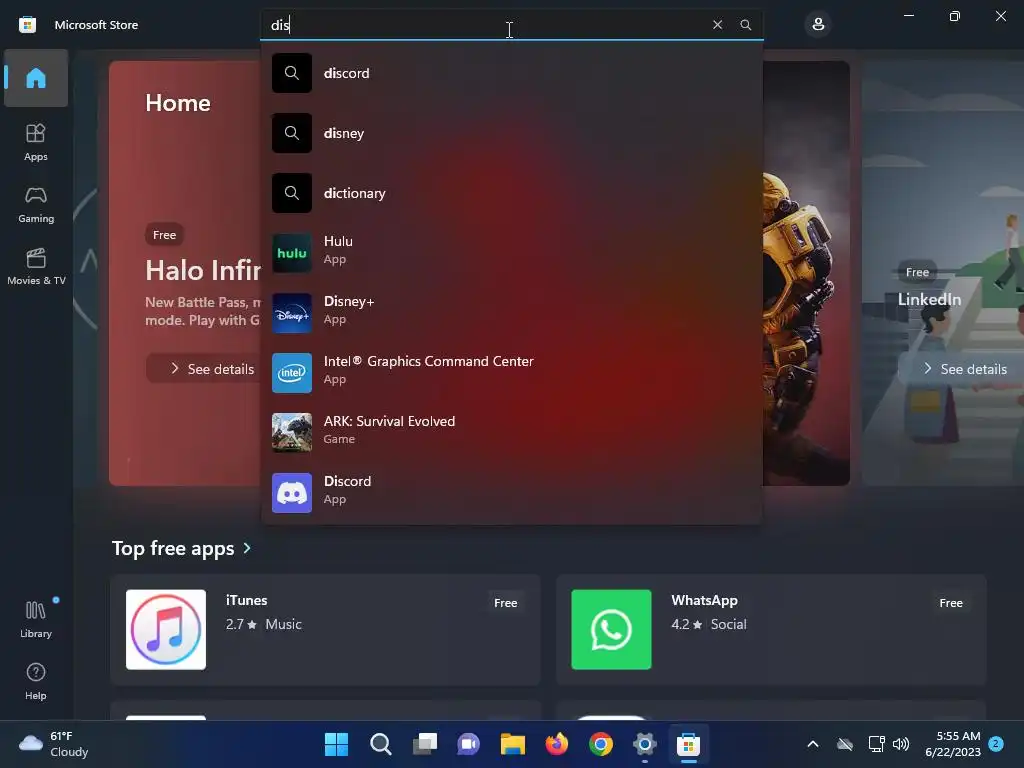The height and width of the screenshot is (768, 1024).
Task: Open the Discord app result
Action: coord(511,493)
